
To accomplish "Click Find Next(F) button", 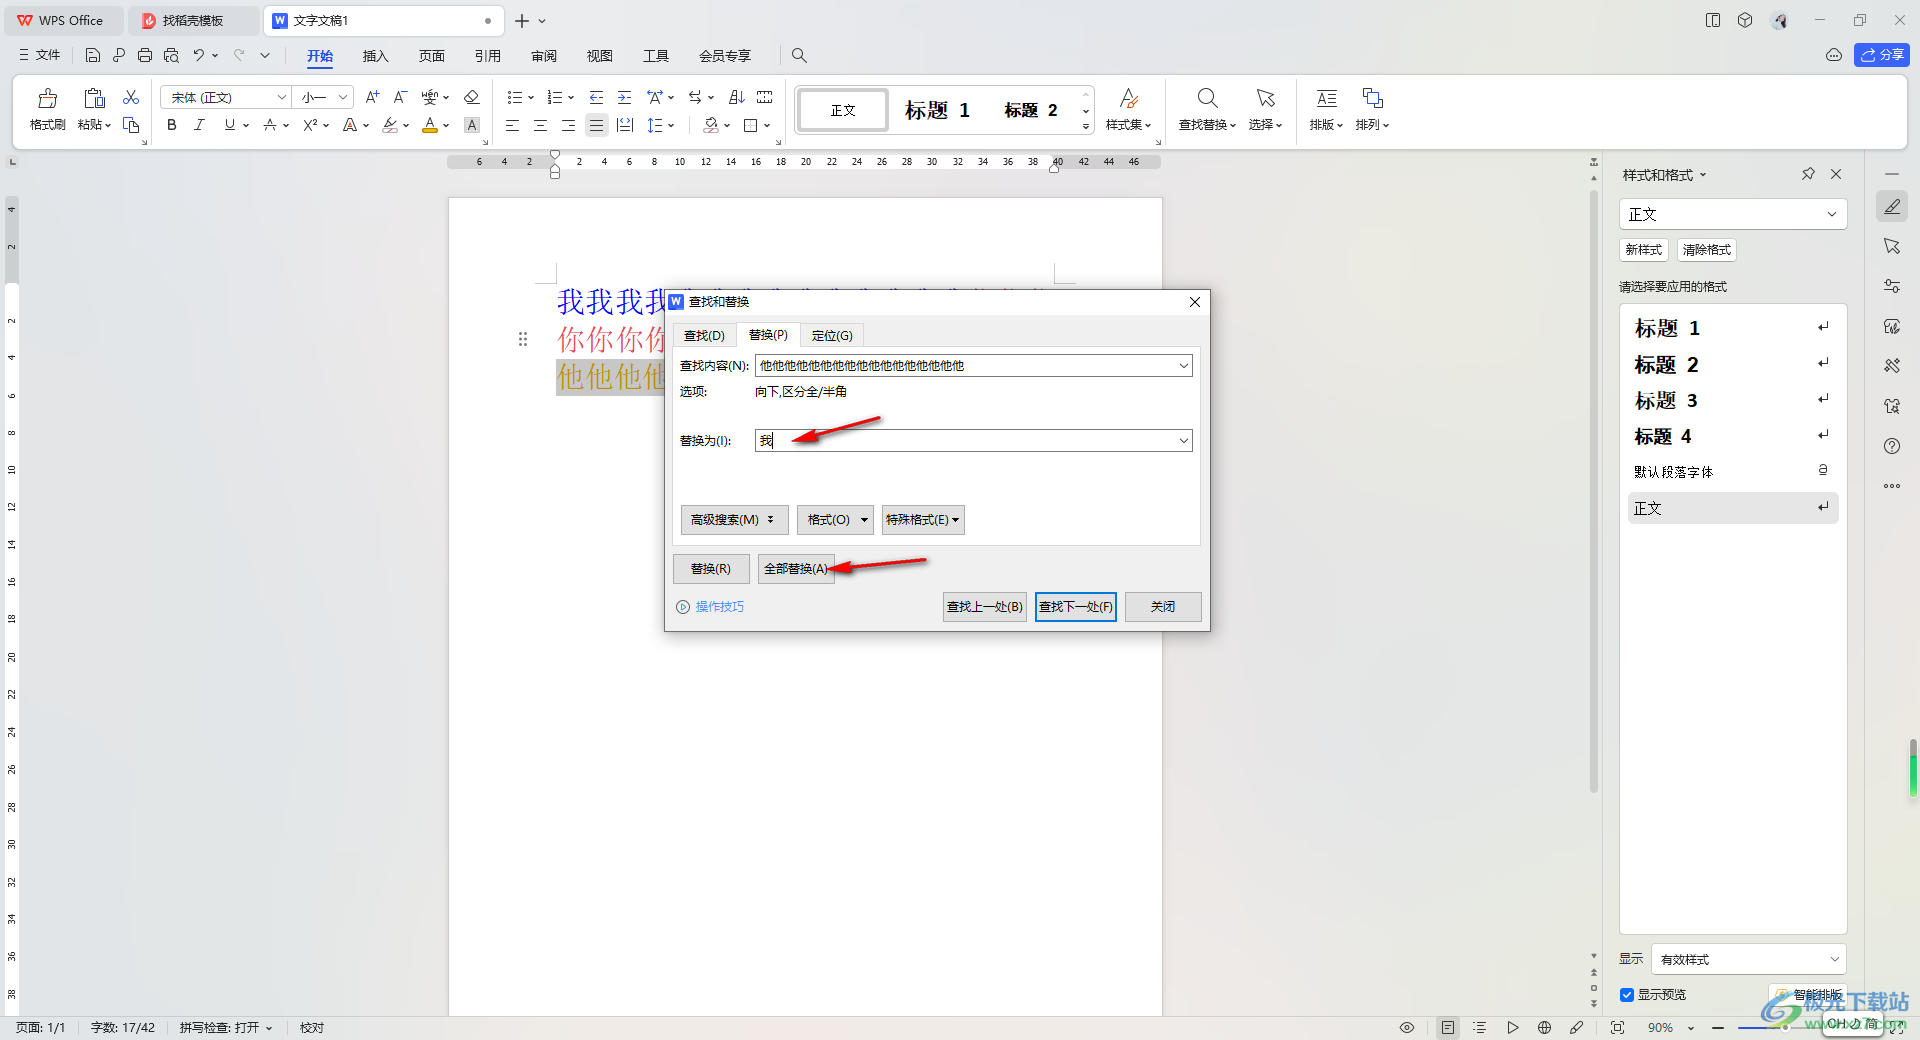I will 1075,607.
